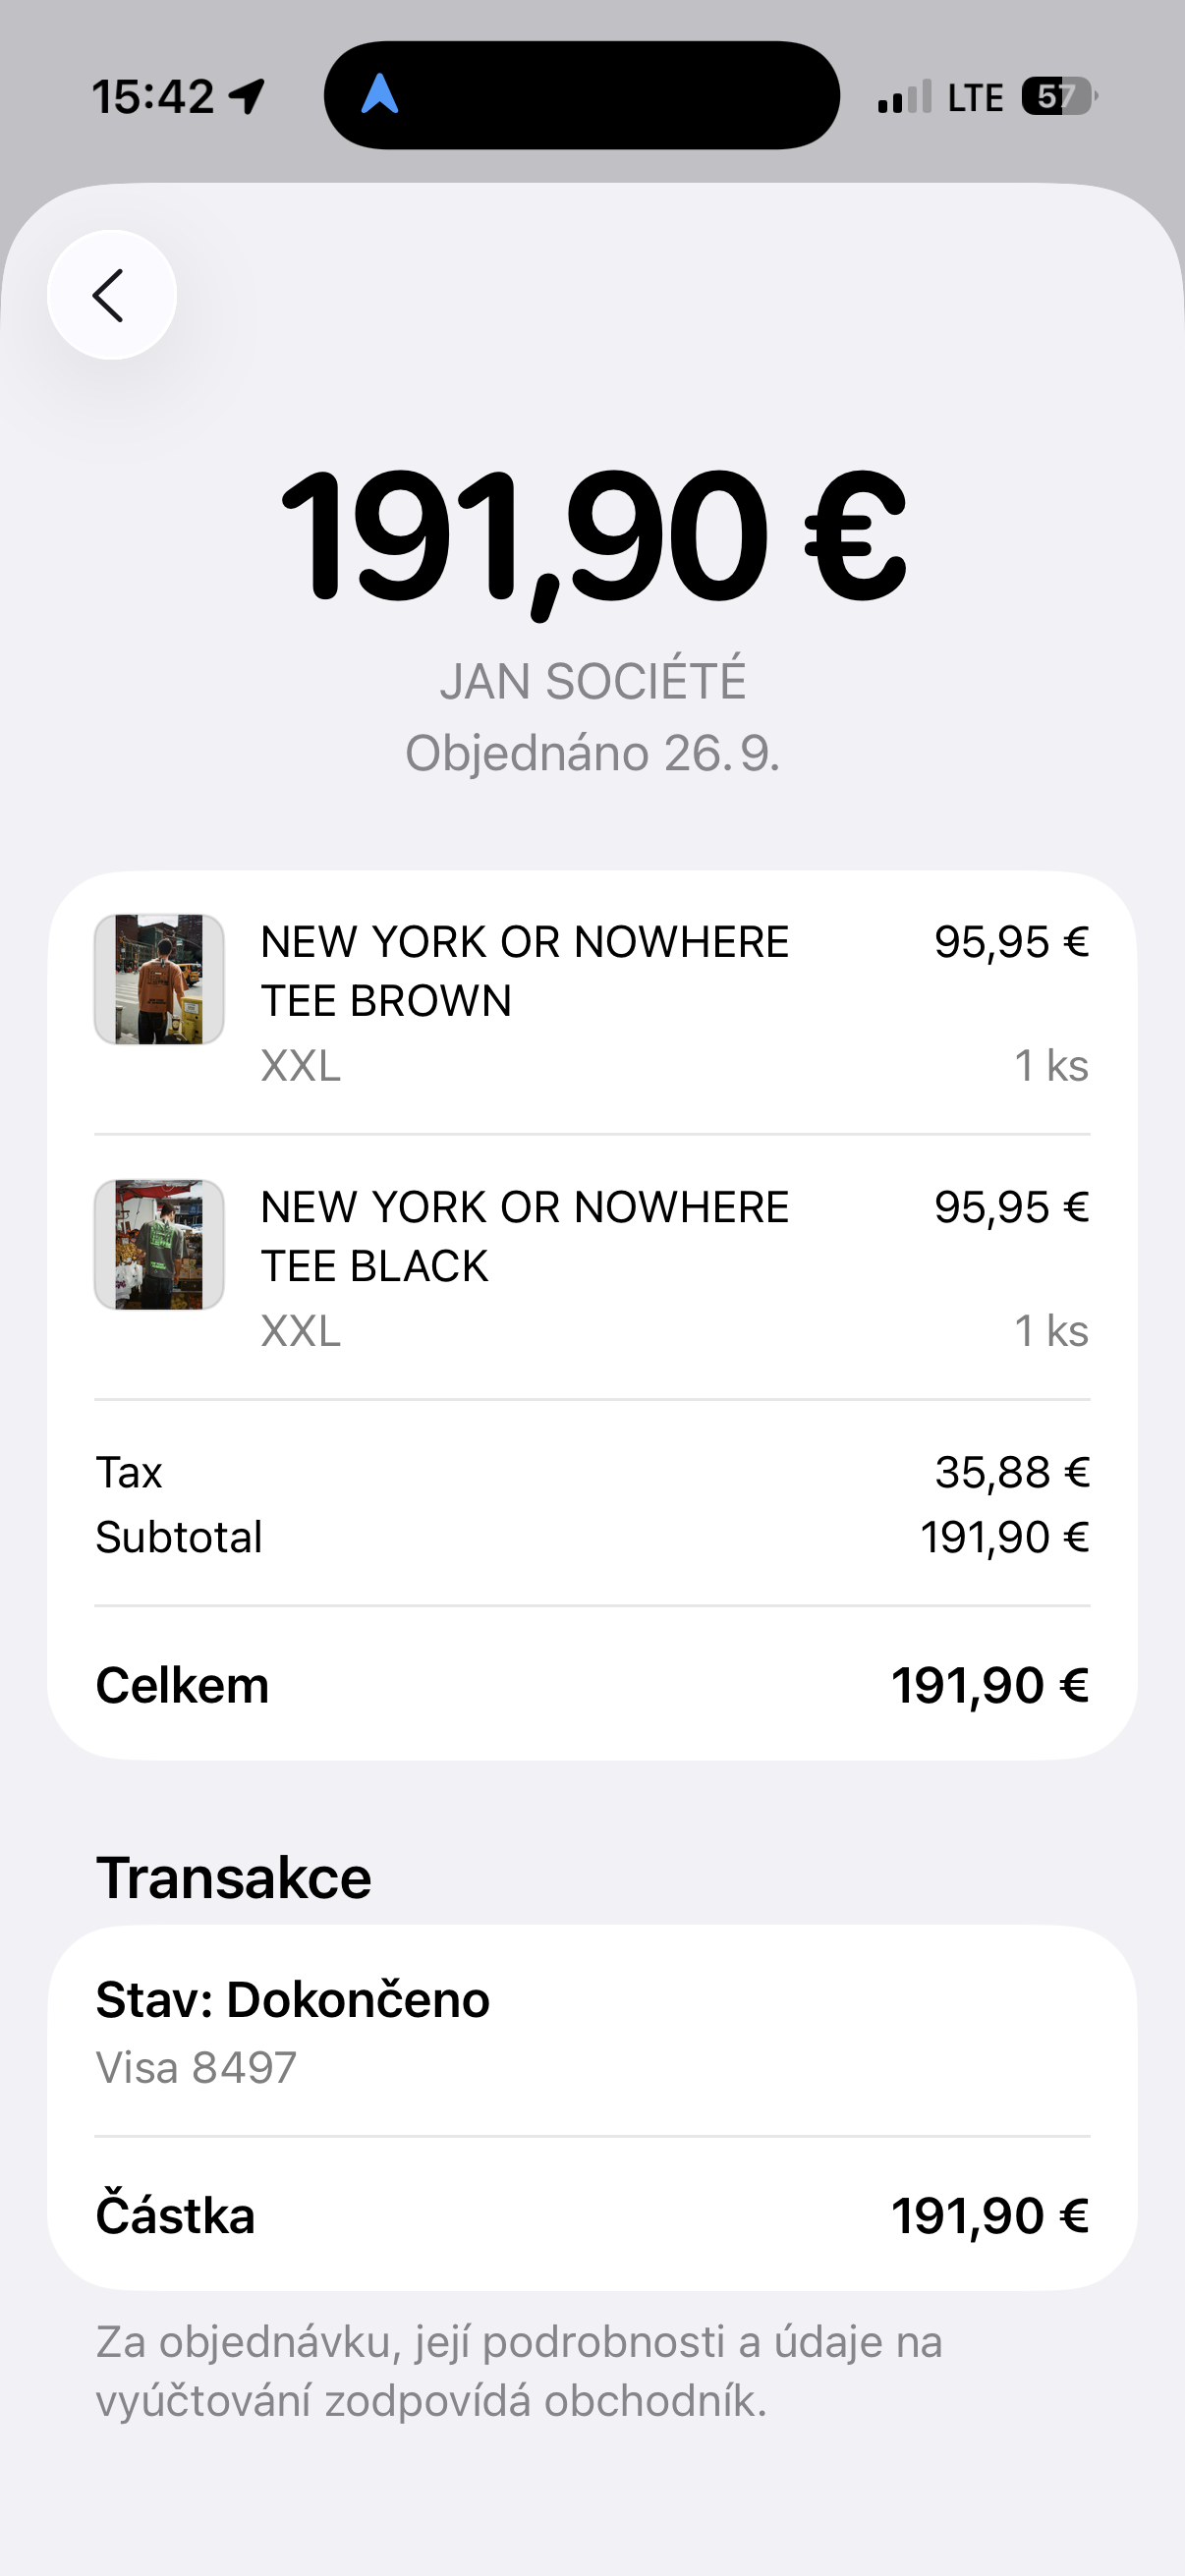Tap the JAN SOCIÉTÉ merchant name
The image size is (1185, 2576).
tap(593, 682)
